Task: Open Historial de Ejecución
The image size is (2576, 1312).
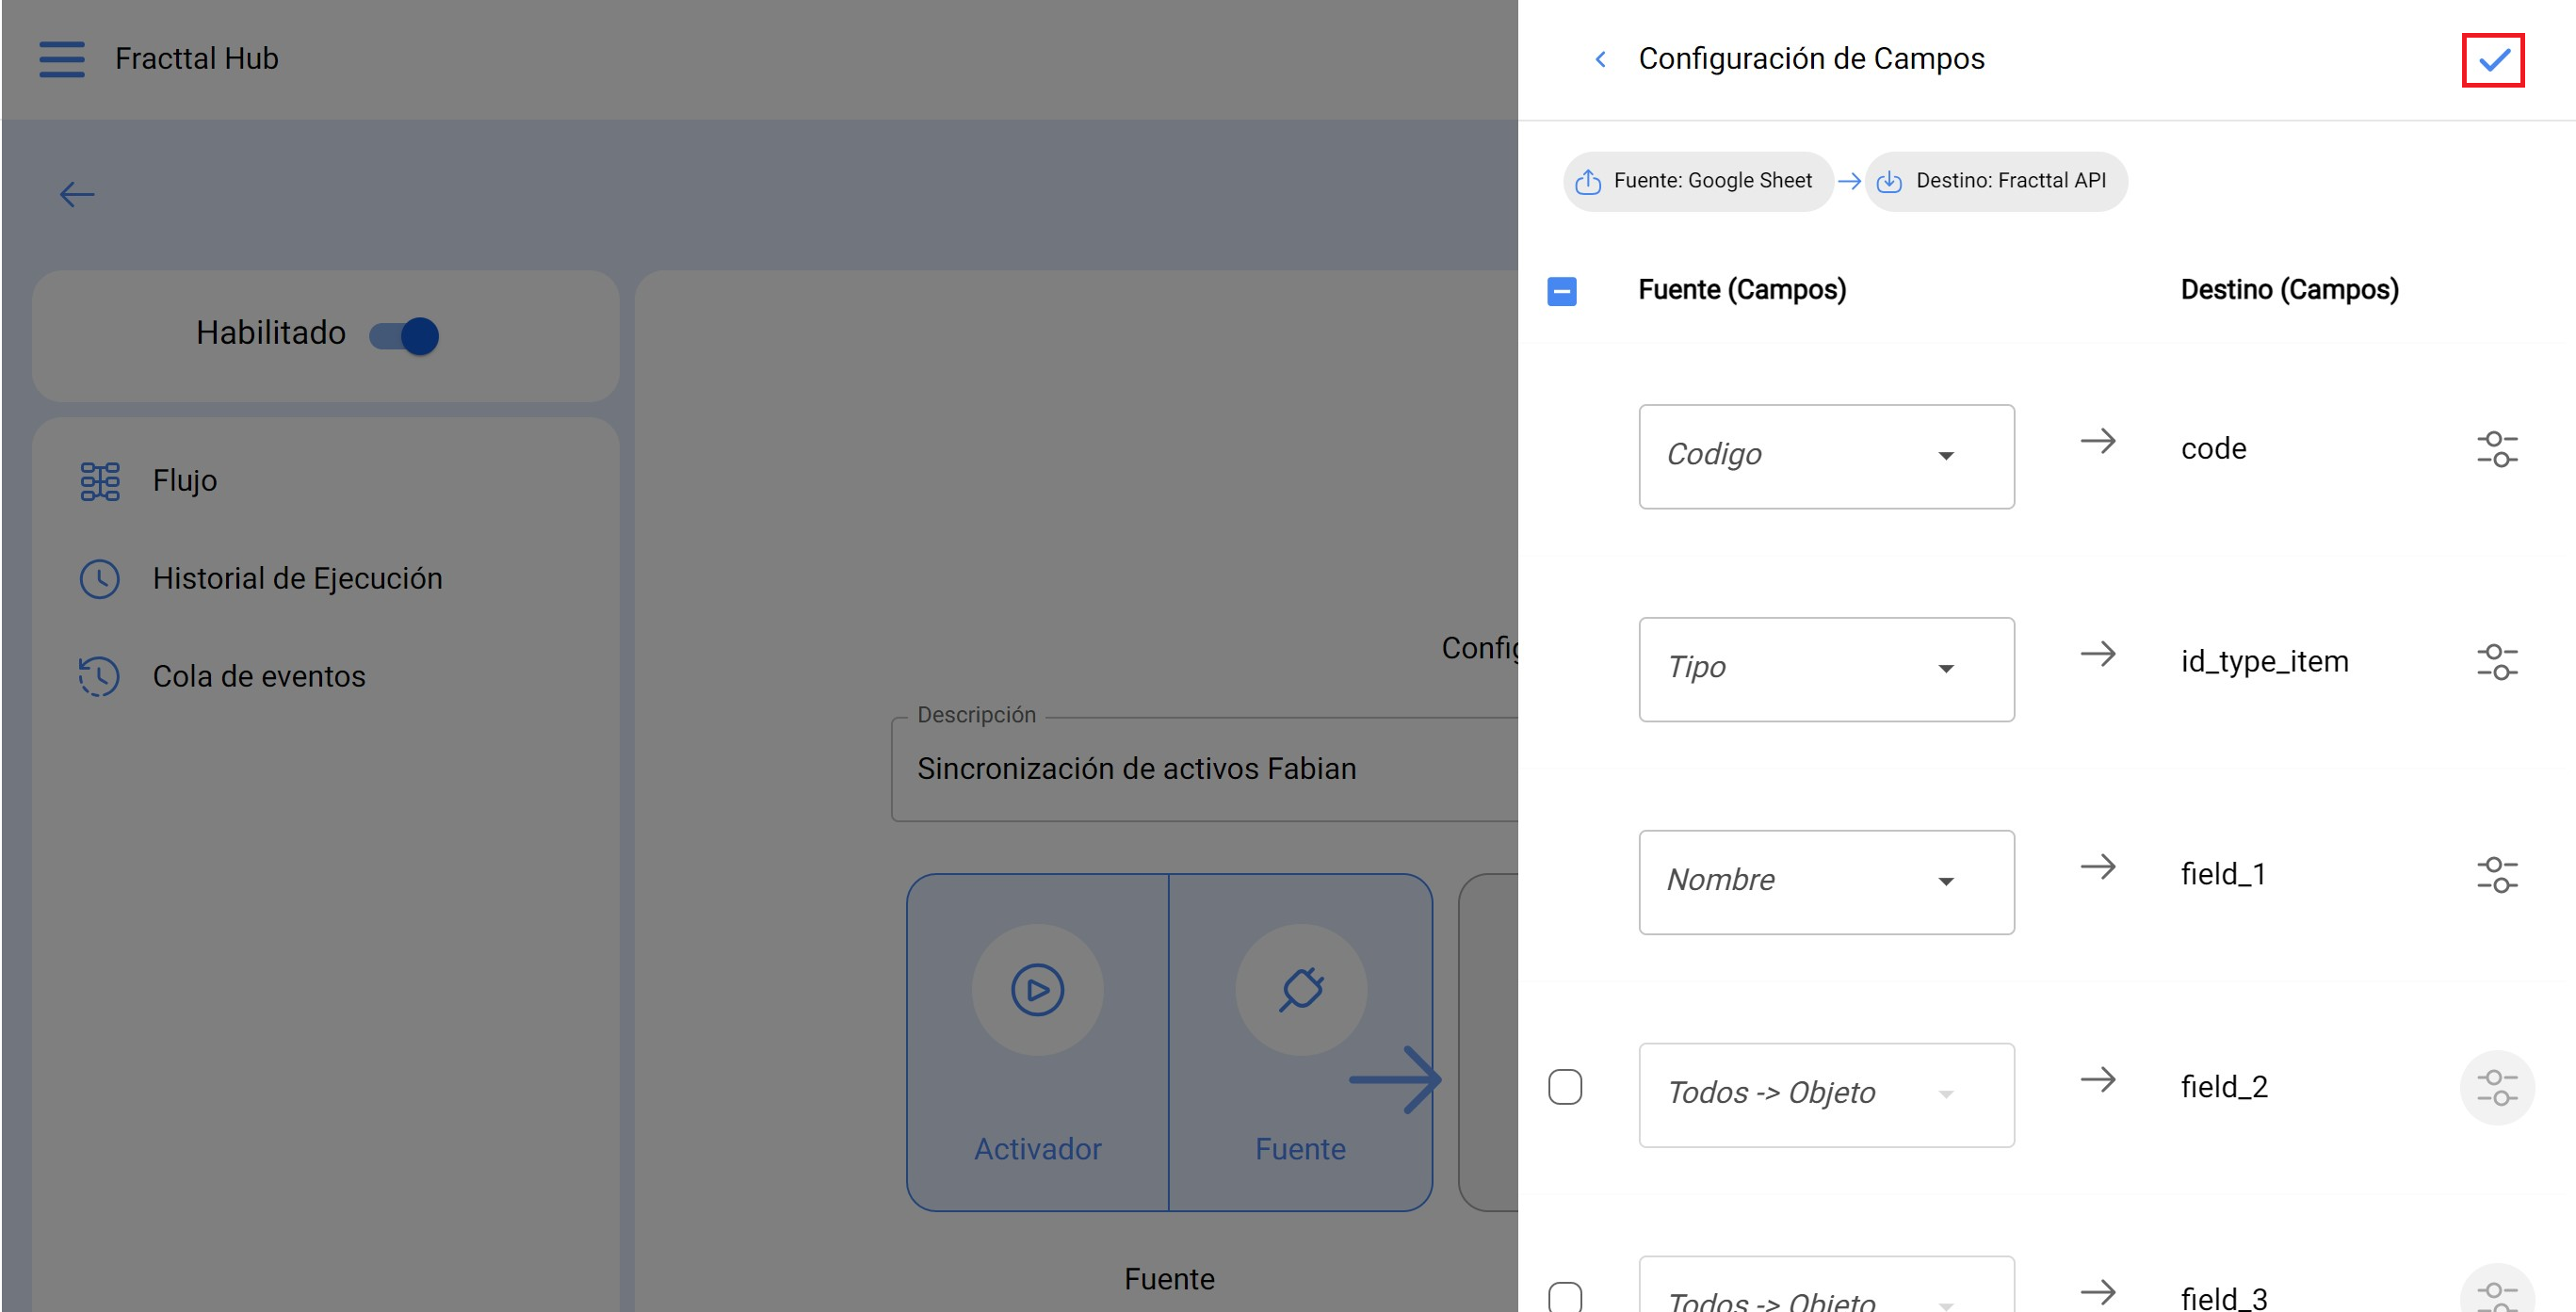Action: point(325,578)
